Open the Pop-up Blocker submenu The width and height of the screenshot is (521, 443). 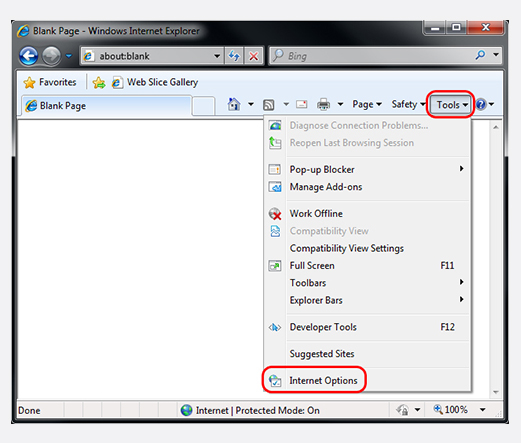tap(367, 169)
